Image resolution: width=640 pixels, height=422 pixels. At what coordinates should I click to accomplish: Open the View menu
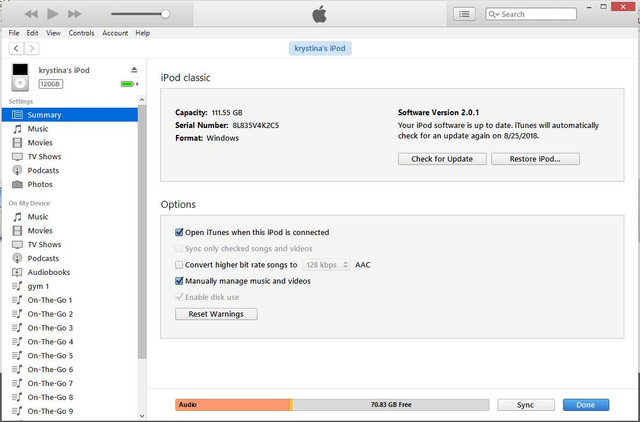point(53,33)
